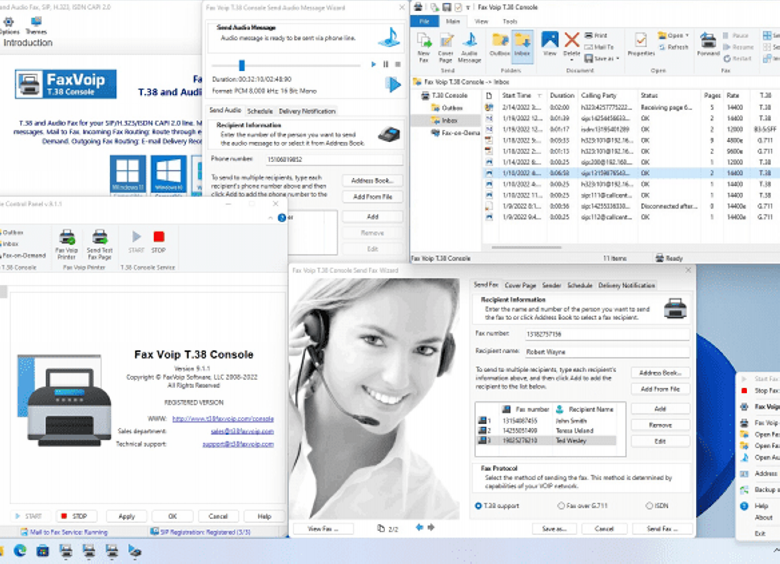Open Save as dropdown in ribbon
The image size is (780, 564).
[x=602, y=58]
